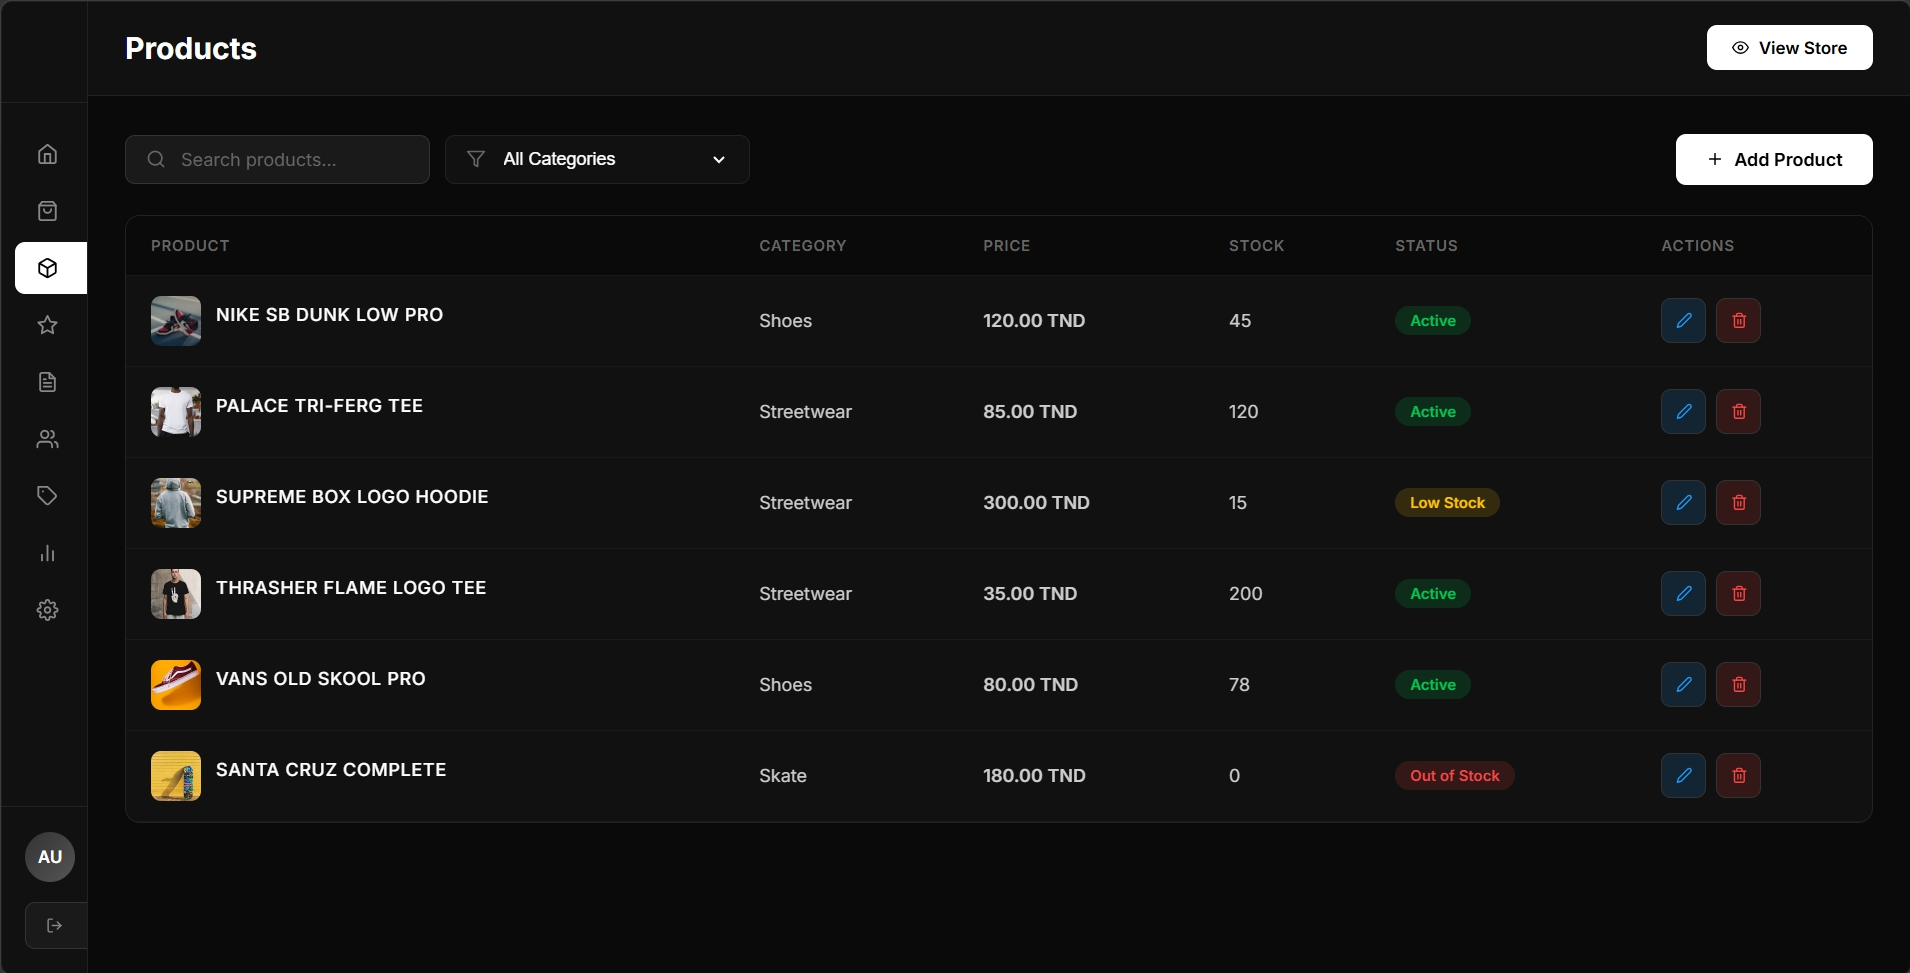The image size is (1910, 973).
Task: Click the NIKE SB DUNK LOW PRO name
Action: point(329,314)
